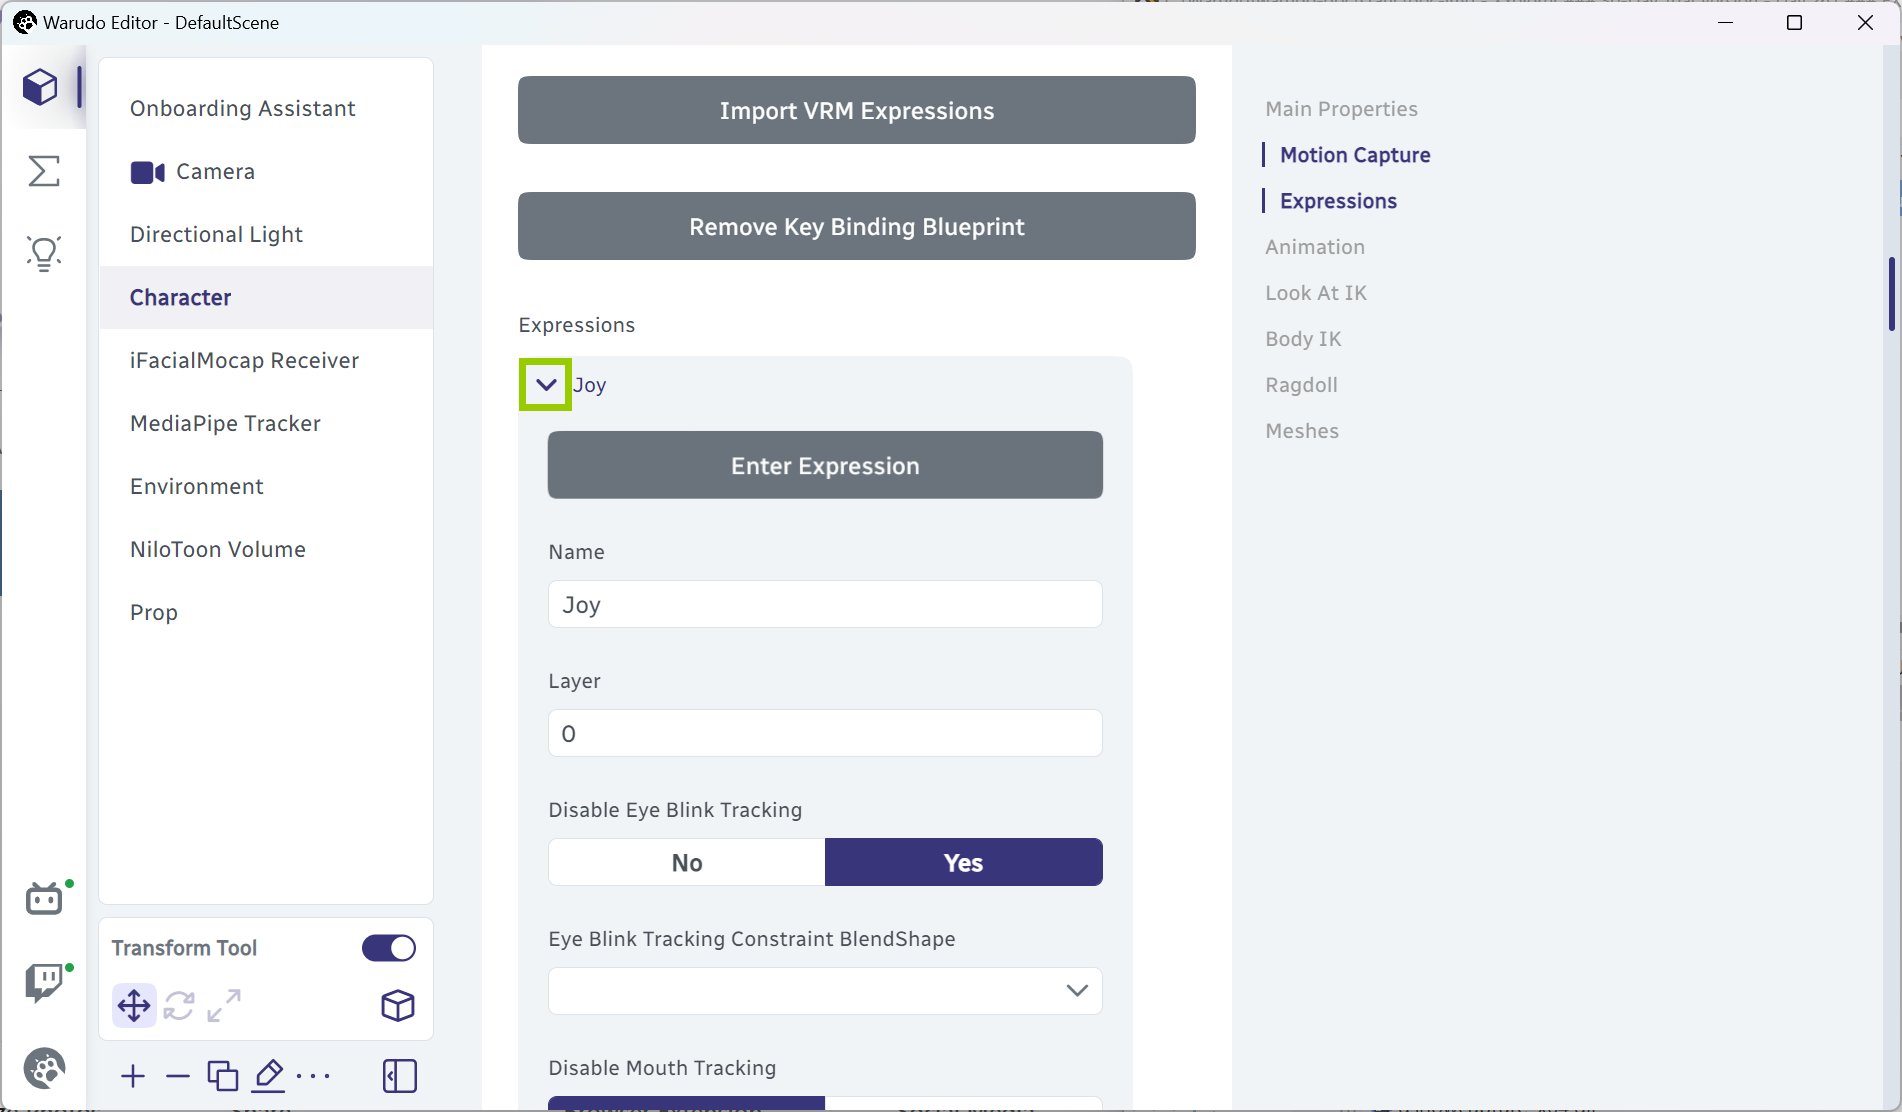
Task: Click the Layer input field
Action: pyautogui.click(x=825, y=733)
